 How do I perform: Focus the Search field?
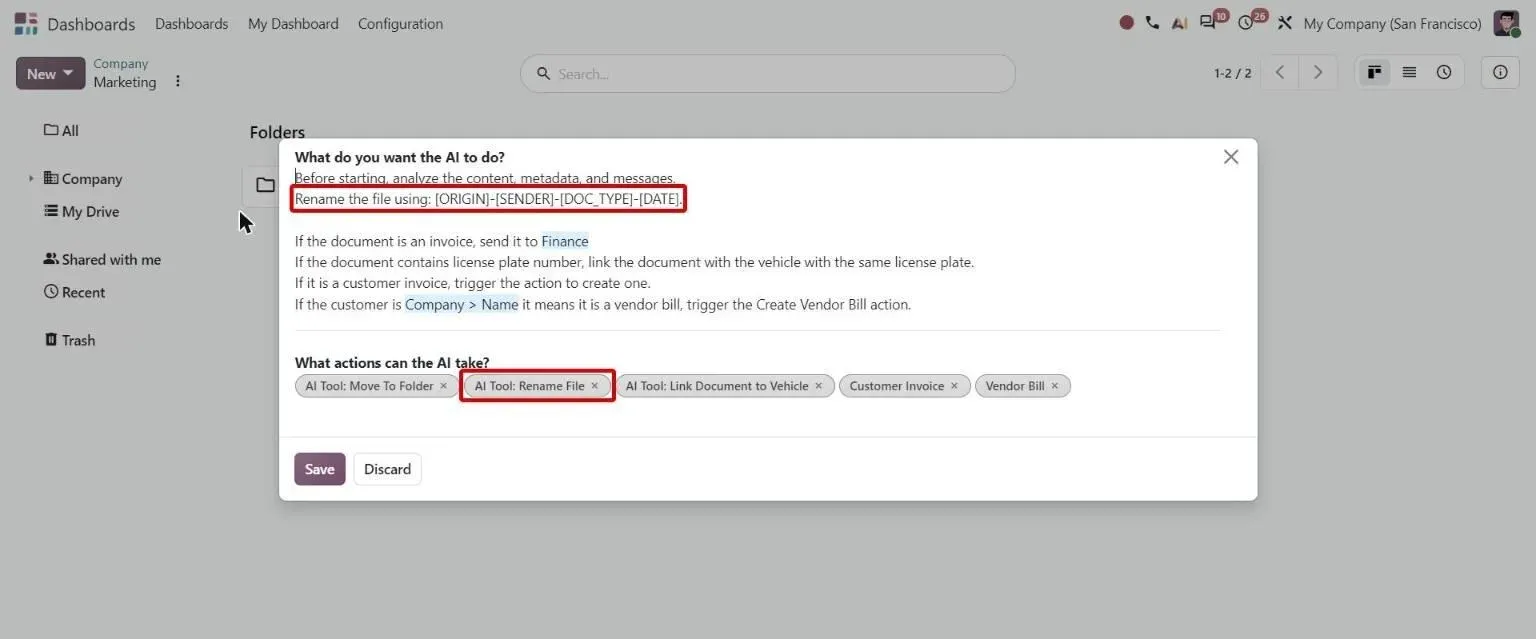[x=768, y=73]
